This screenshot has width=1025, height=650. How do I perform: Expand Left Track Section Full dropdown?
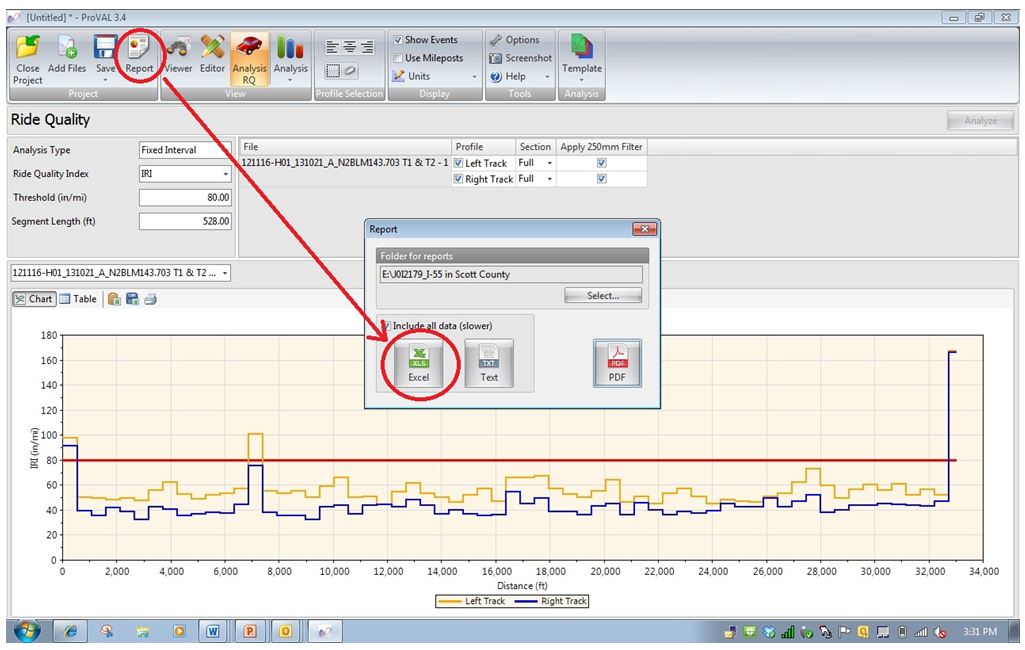pyautogui.click(x=550, y=163)
